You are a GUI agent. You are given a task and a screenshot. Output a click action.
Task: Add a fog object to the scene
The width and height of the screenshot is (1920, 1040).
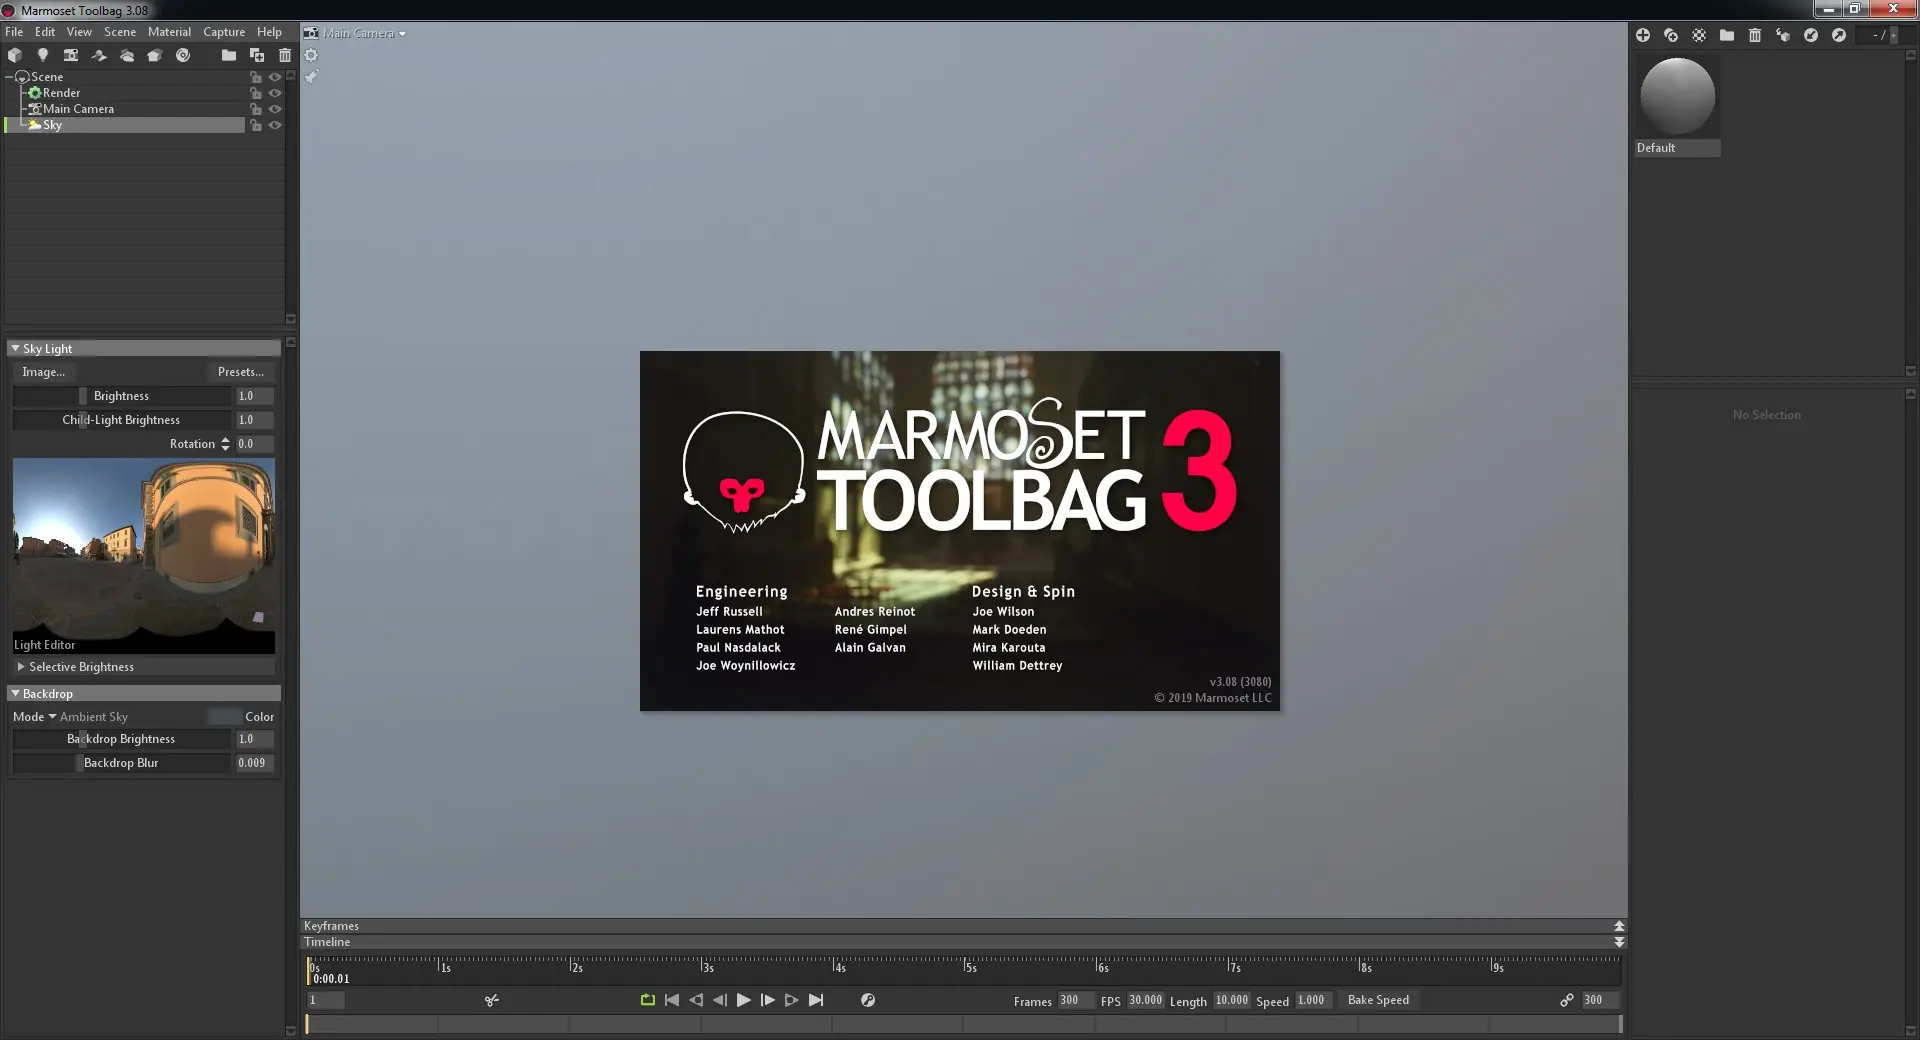click(127, 56)
